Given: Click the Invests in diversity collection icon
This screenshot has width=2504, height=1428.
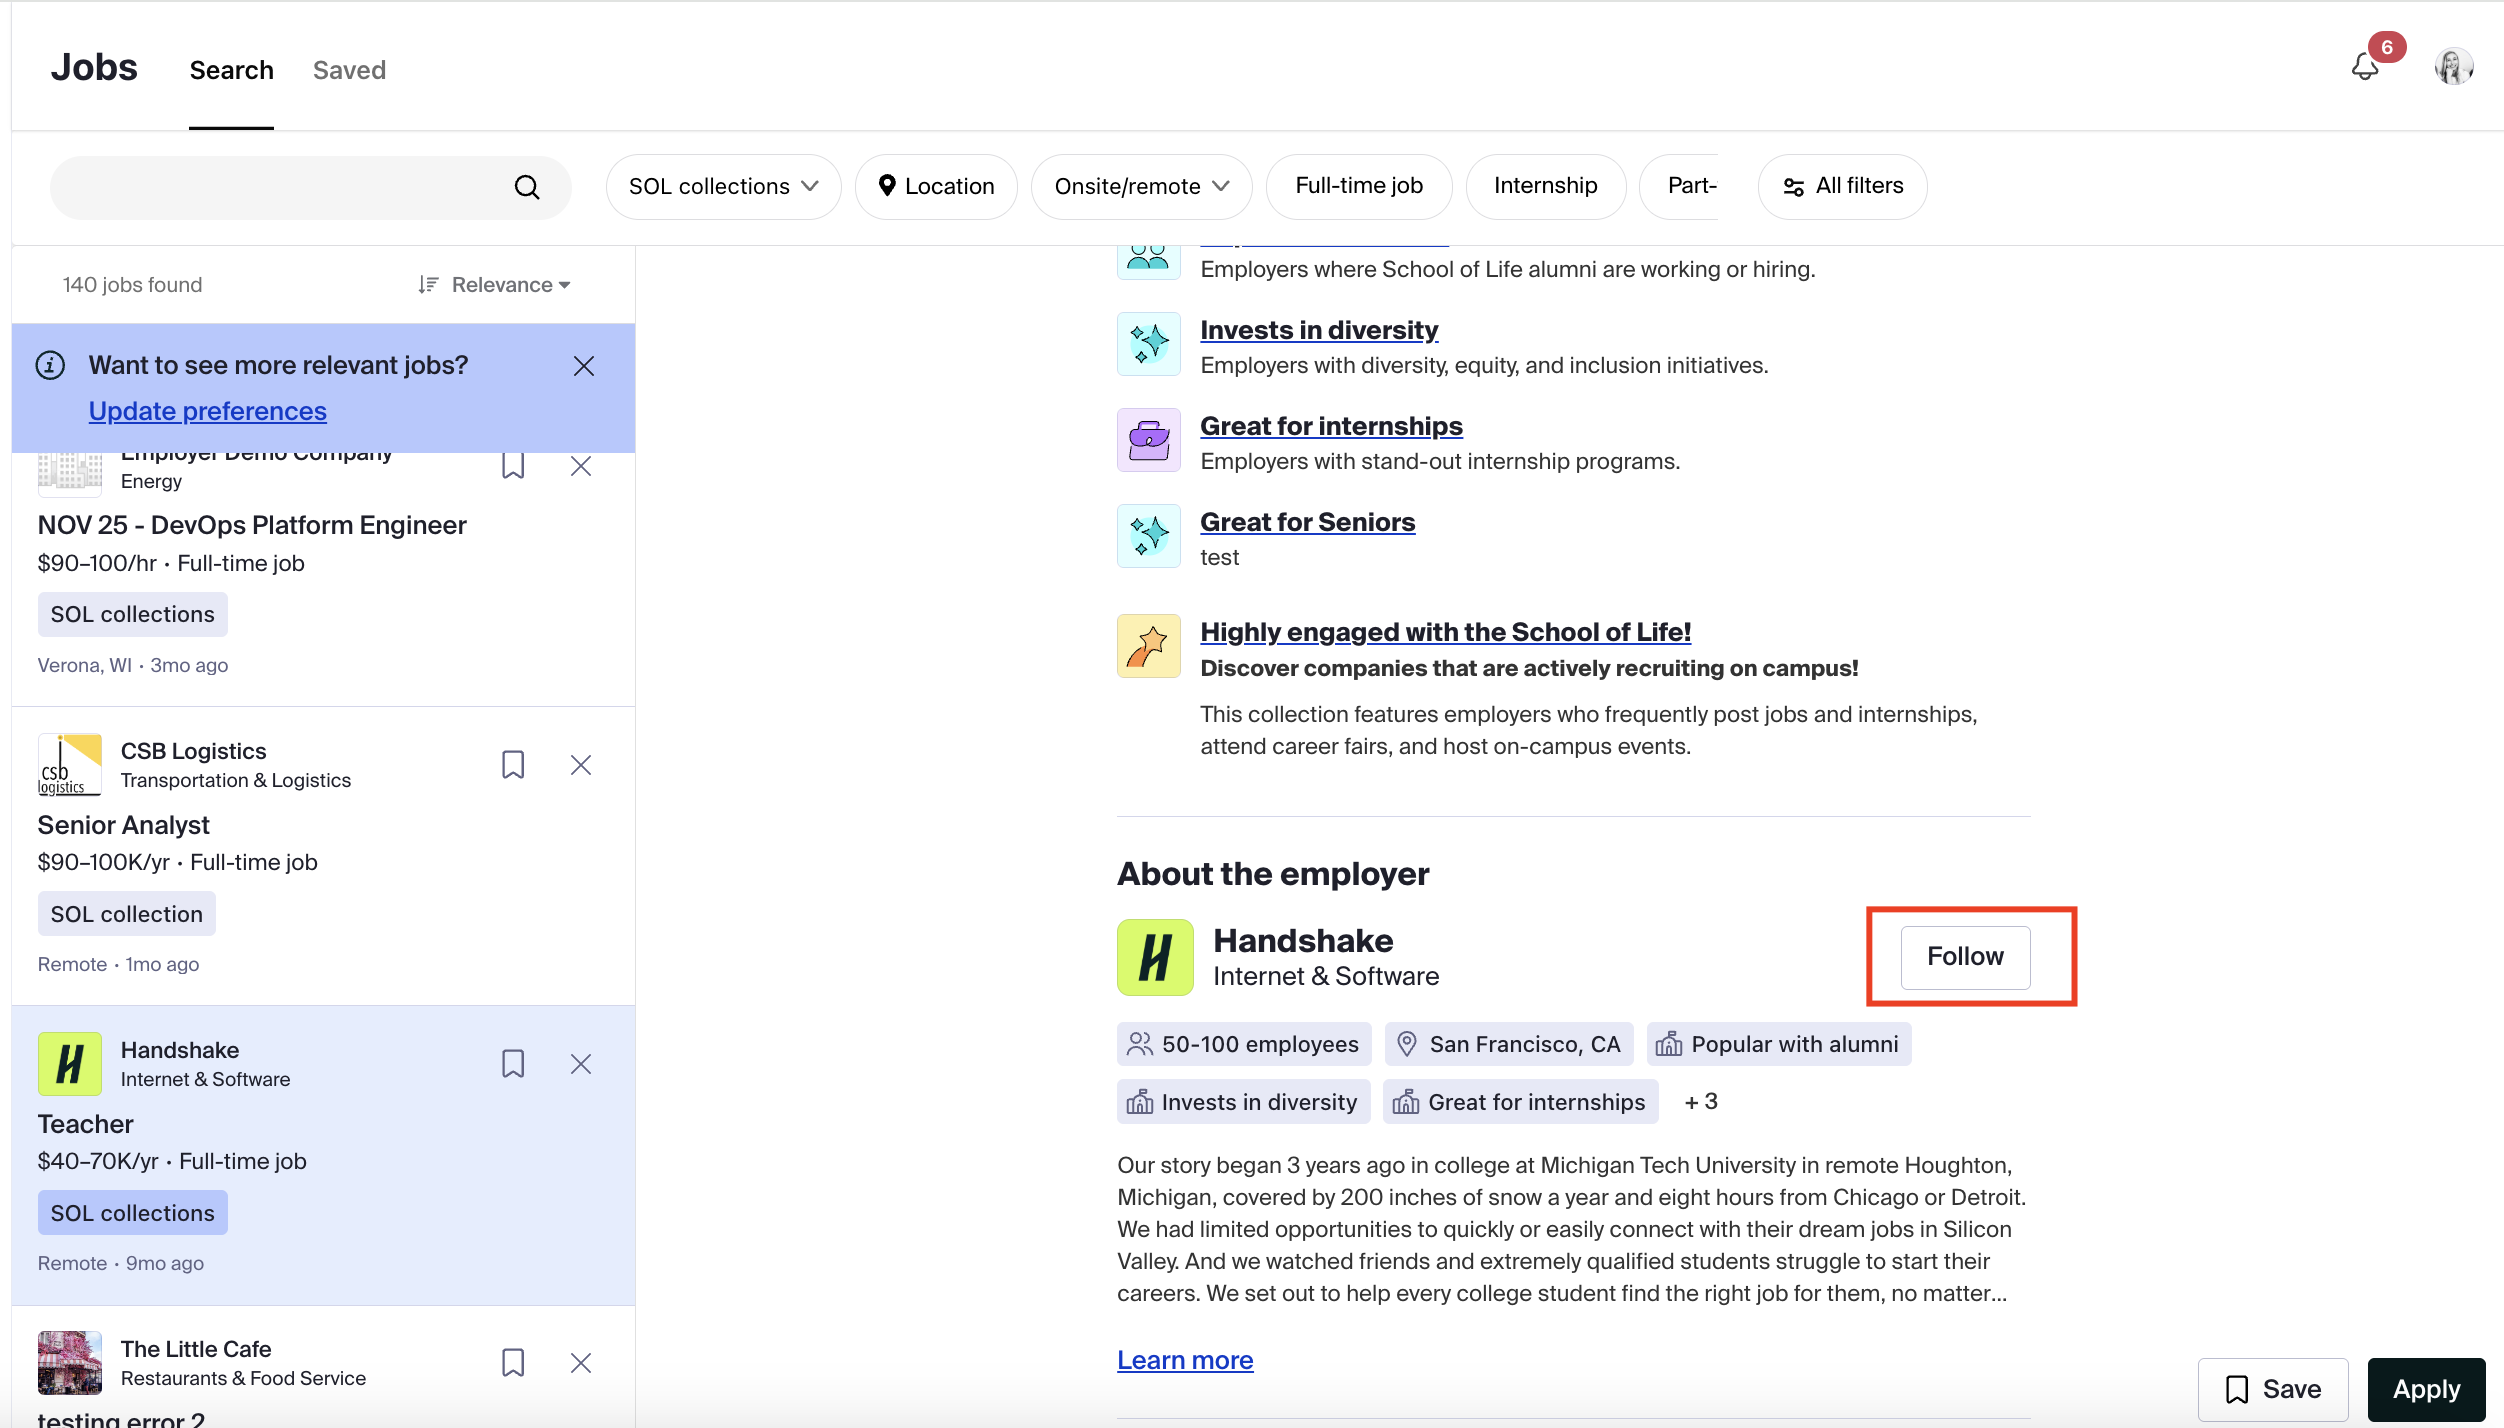Looking at the screenshot, I should coord(1149,344).
